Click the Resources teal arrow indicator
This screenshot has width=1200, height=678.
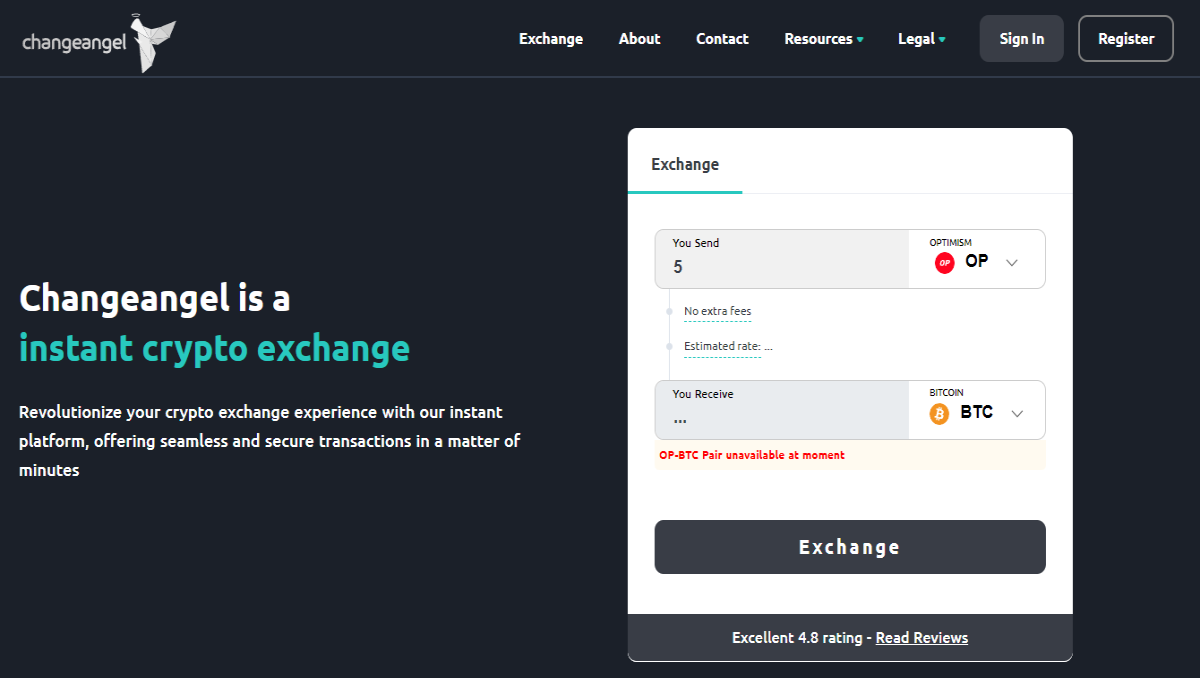click(x=860, y=40)
